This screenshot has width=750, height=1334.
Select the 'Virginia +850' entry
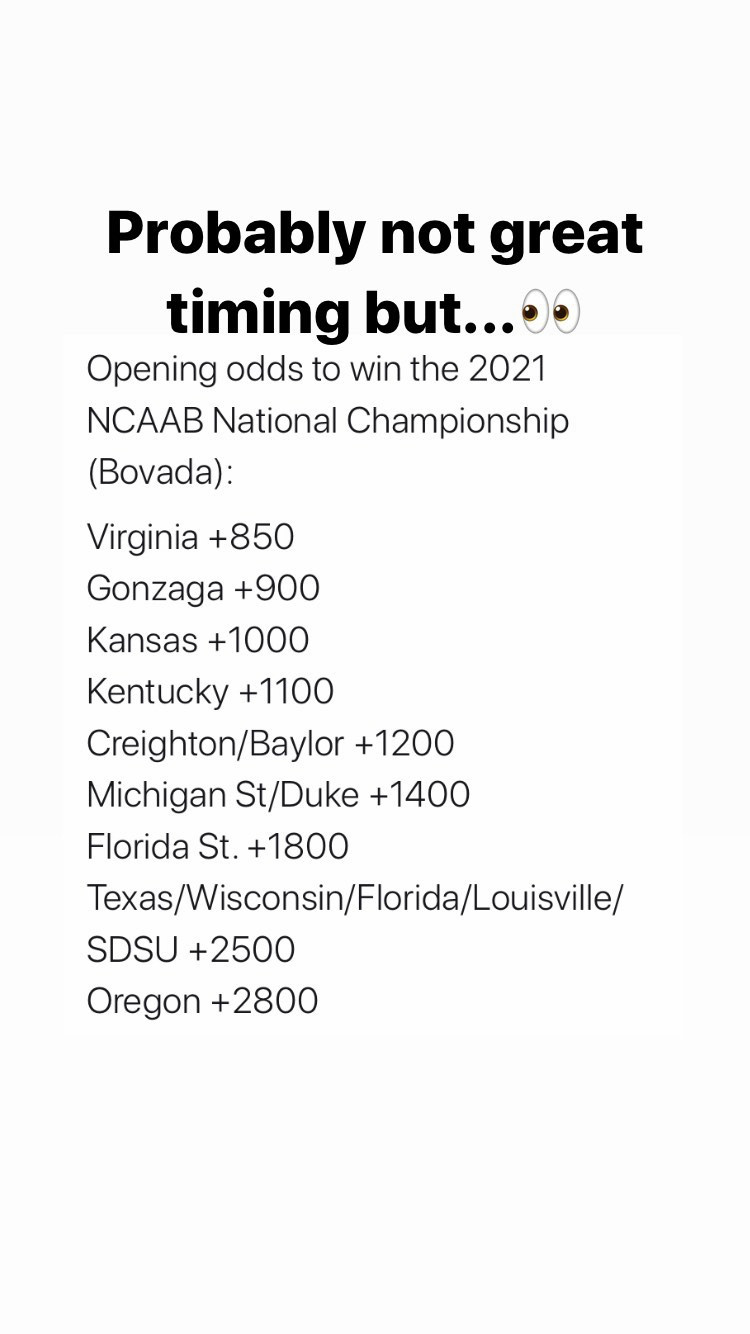point(191,537)
